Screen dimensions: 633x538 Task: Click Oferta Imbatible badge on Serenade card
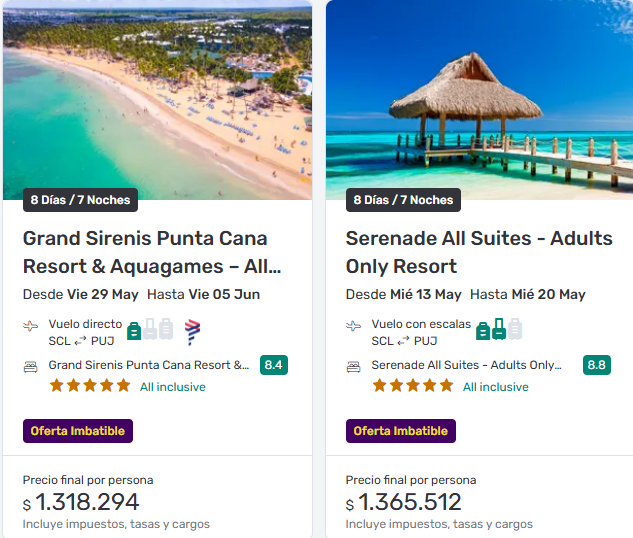pyautogui.click(x=401, y=431)
